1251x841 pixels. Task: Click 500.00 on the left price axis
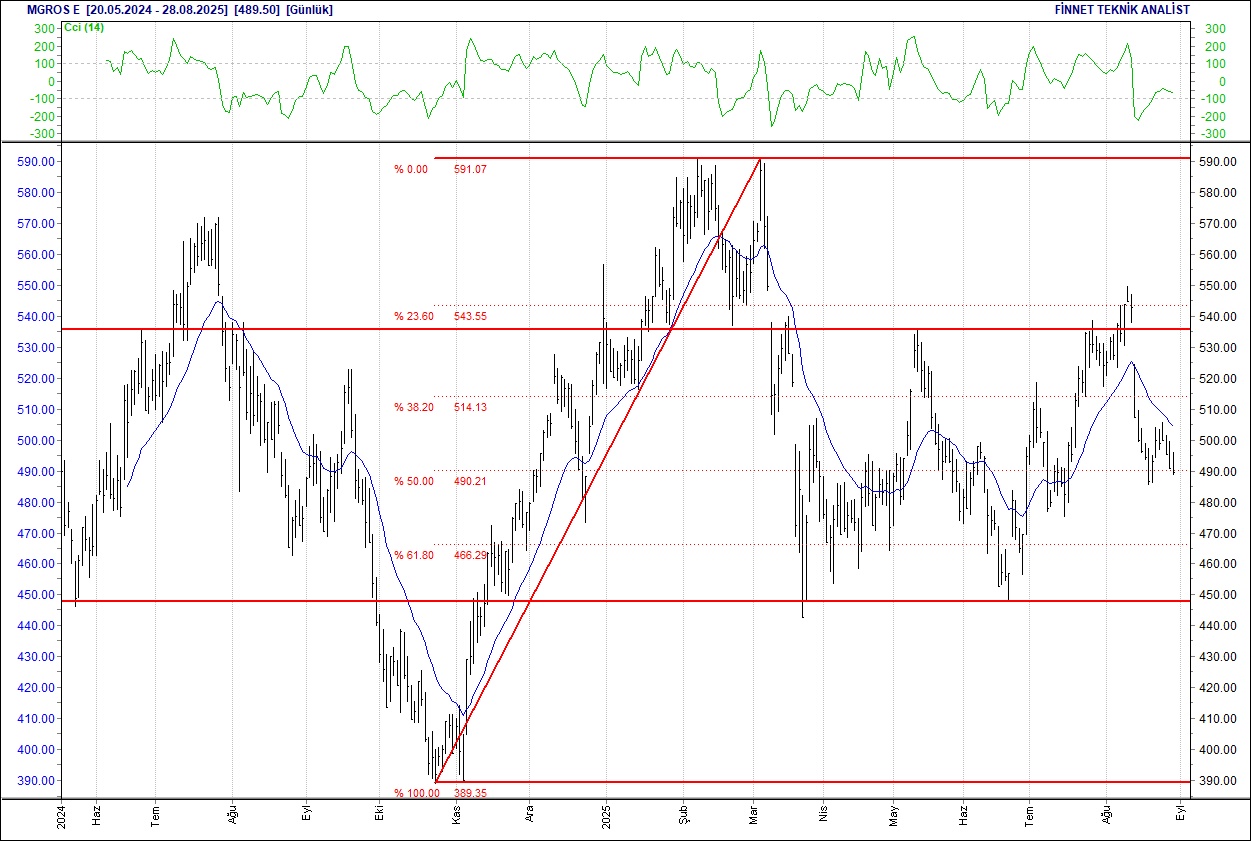tap(38, 440)
